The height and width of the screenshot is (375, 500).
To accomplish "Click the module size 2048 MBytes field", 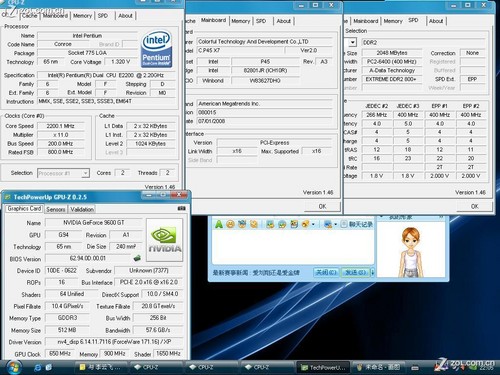I will point(392,53).
